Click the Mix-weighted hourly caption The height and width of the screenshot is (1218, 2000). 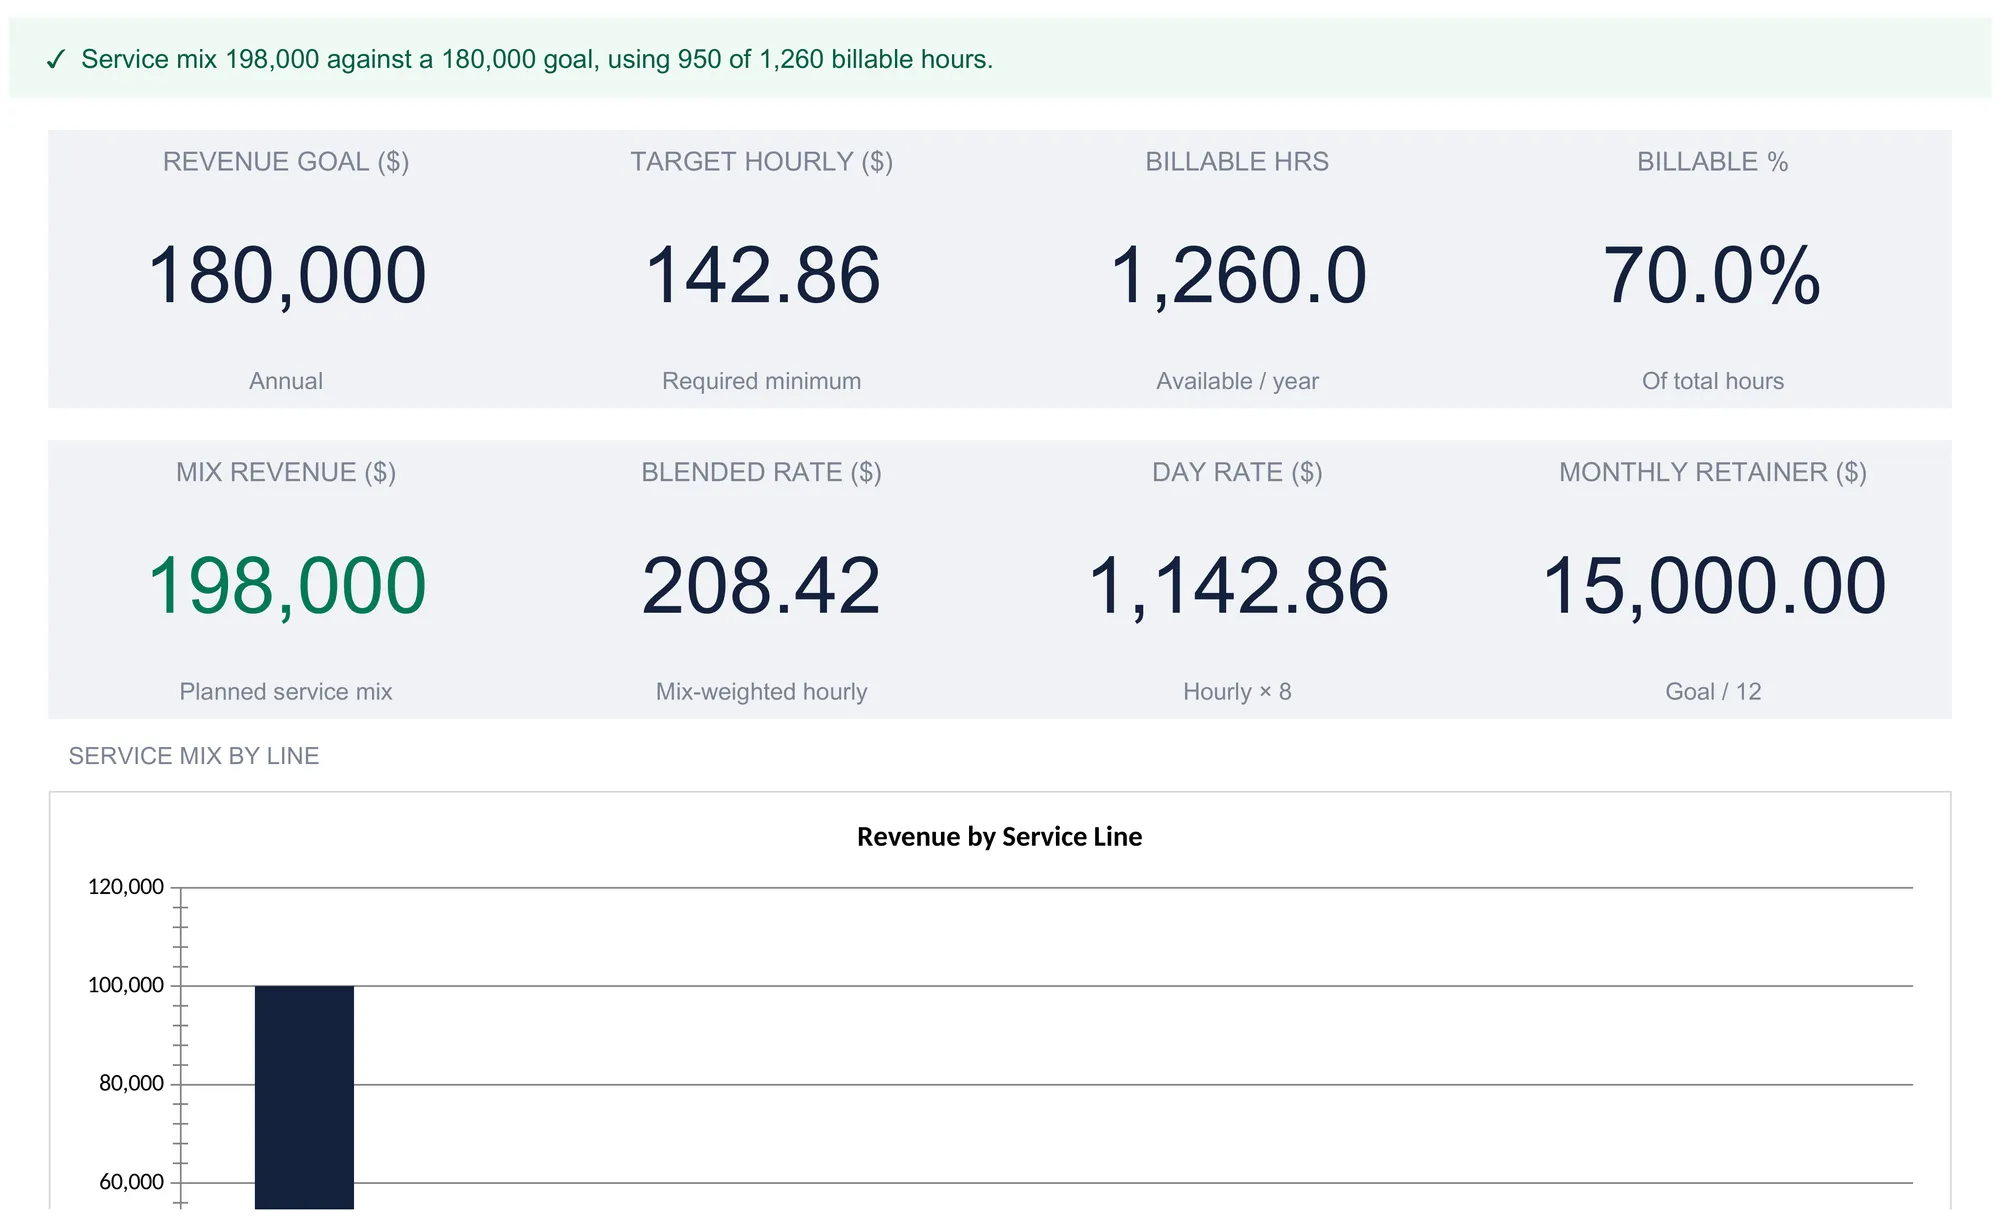click(x=762, y=692)
